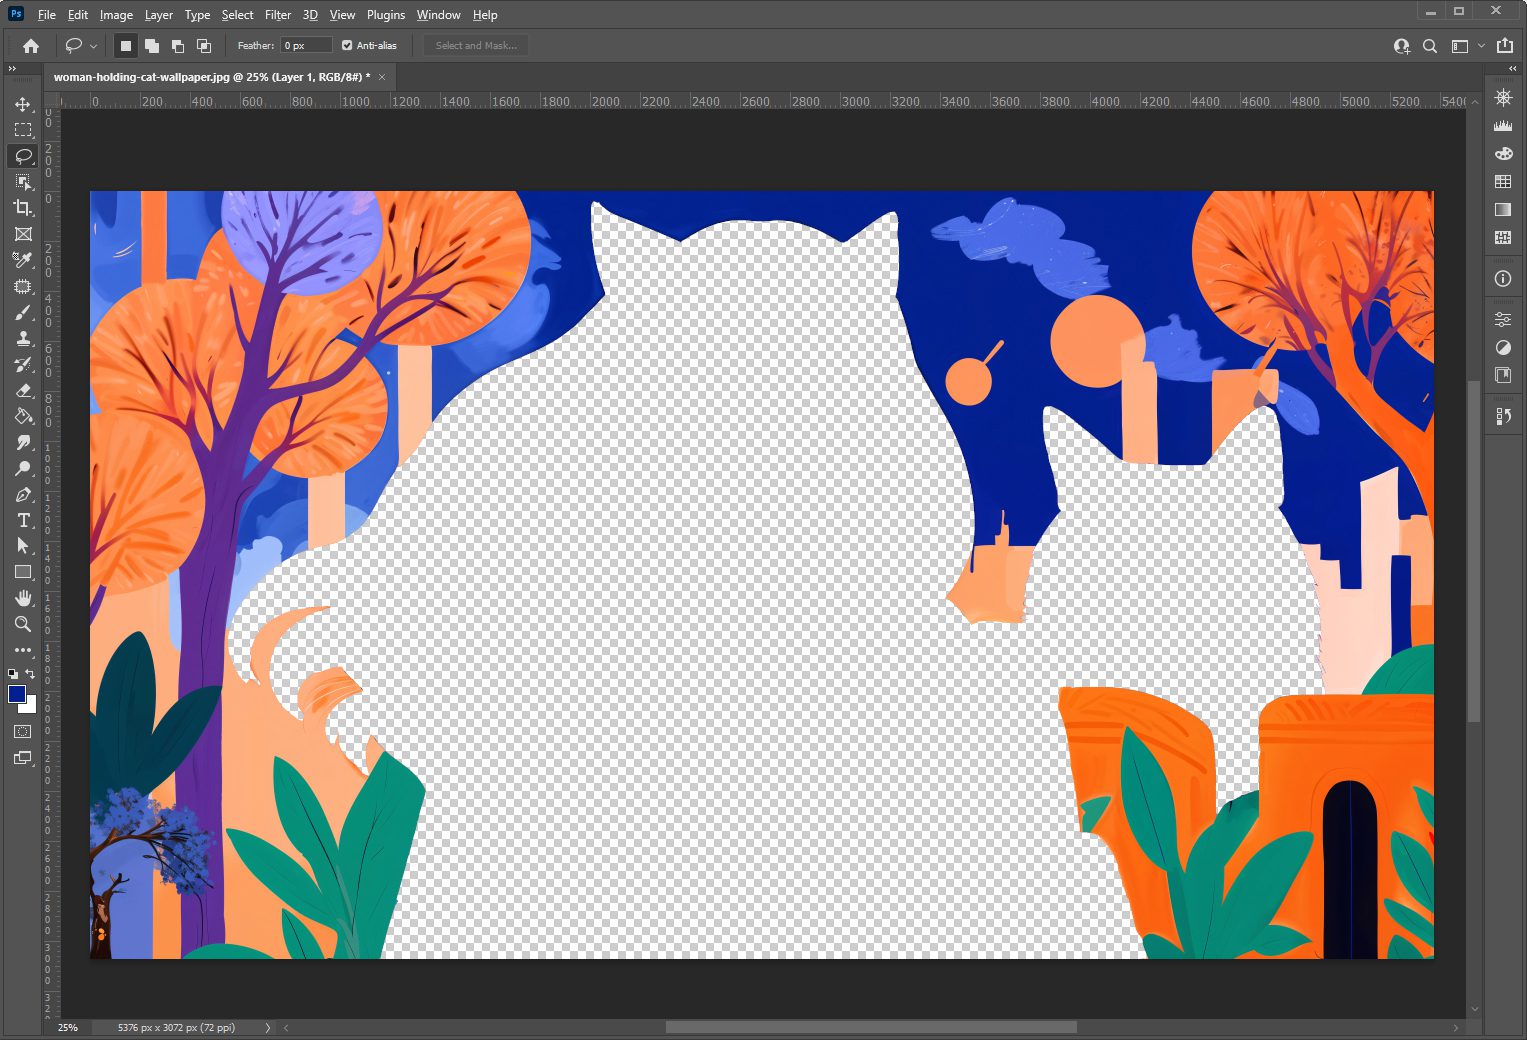Viewport: 1527px width, 1040px height.
Task: Select the Move tool
Action: point(23,104)
